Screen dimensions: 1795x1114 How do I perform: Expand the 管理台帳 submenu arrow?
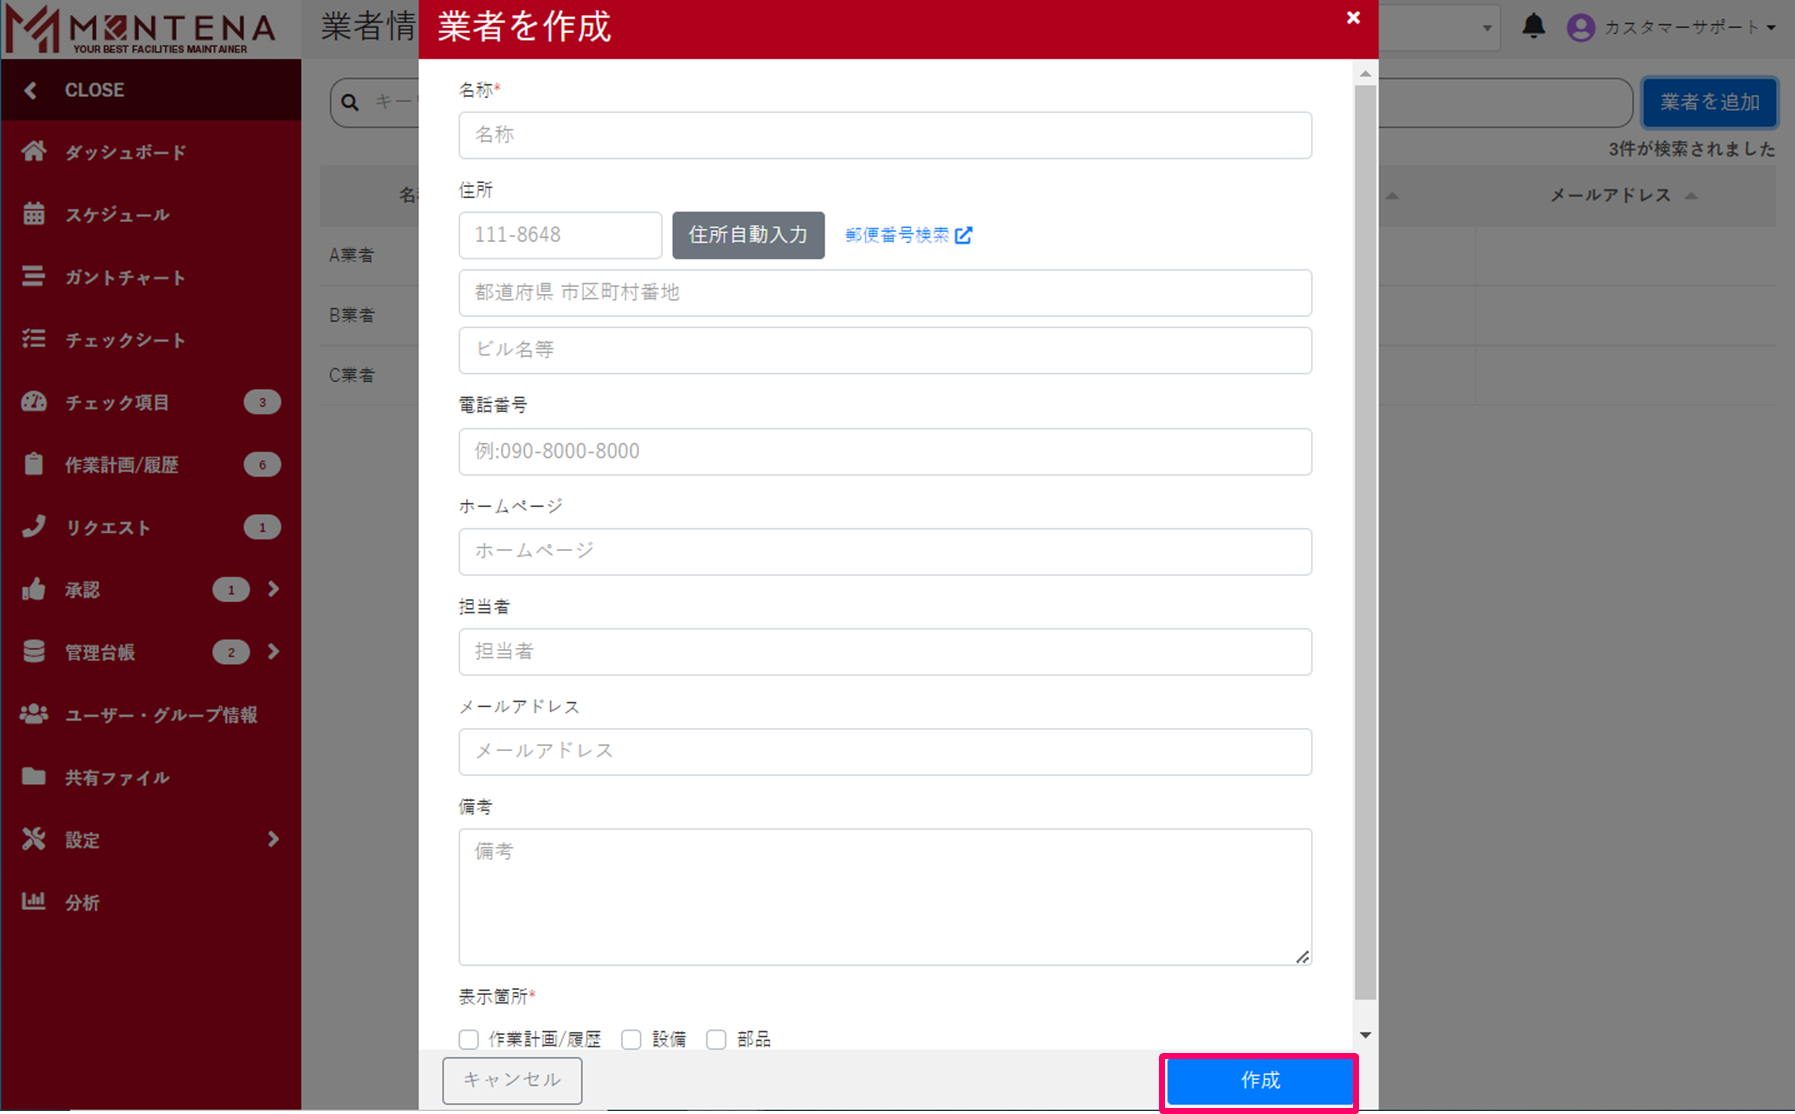tap(273, 652)
